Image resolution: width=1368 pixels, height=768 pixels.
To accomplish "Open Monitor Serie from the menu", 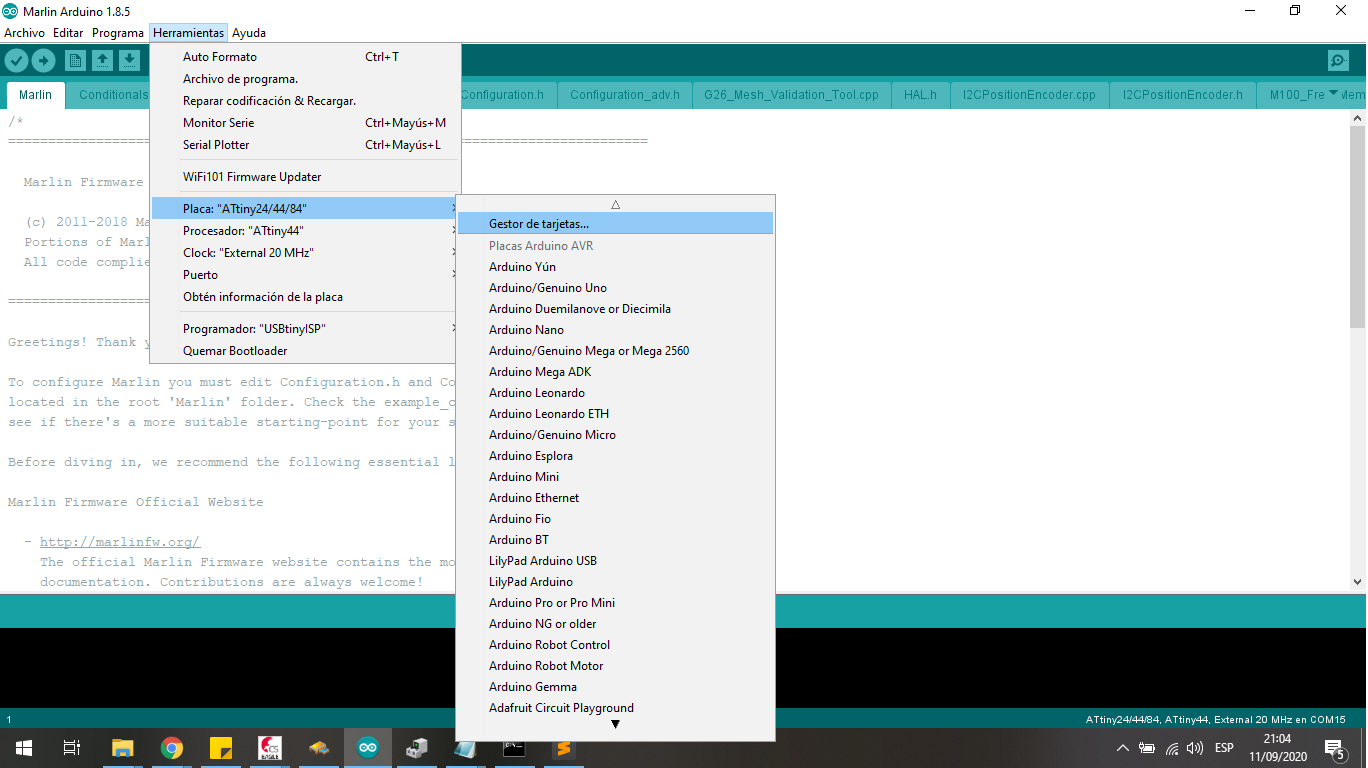I will pyautogui.click(x=305, y=123).
